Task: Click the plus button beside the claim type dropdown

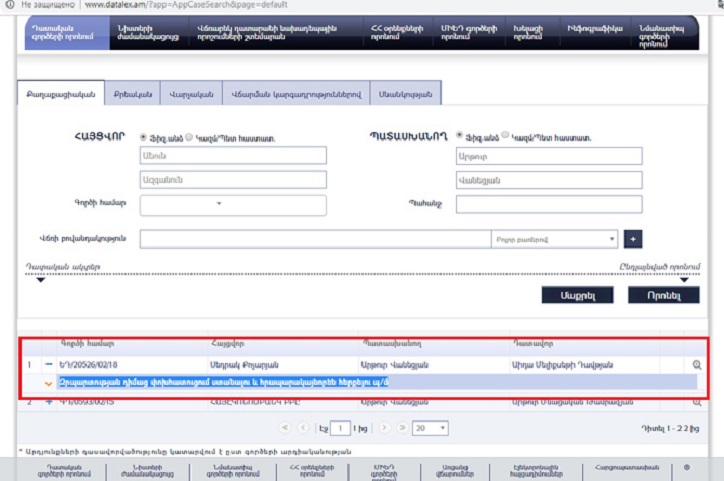Action: click(633, 240)
